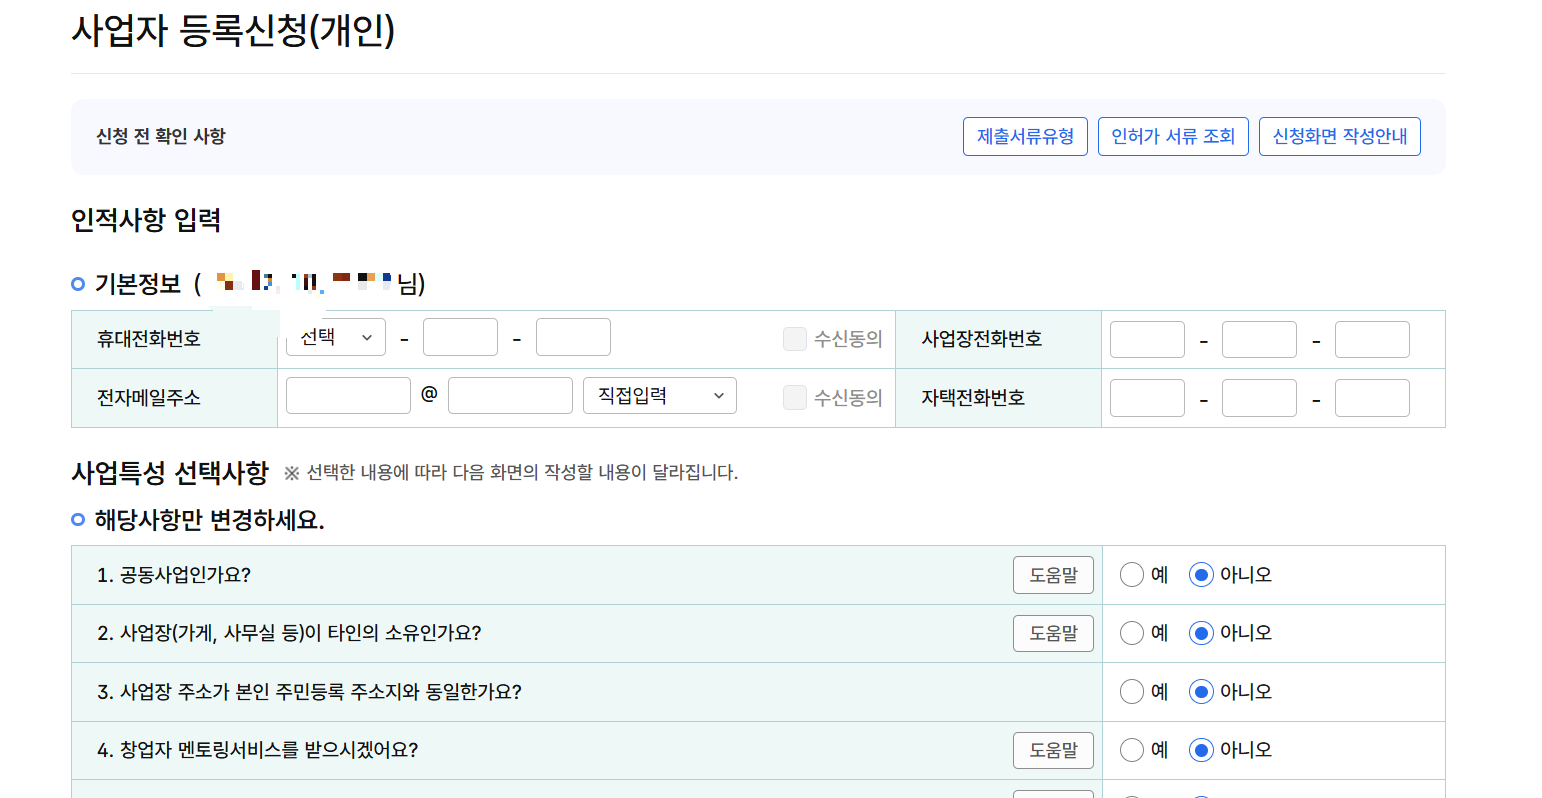Image resolution: width=1542 pixels, height=798 pixels.
Task: Click the 해당사항만 변경하세요 text
Action: coord(210,520)
